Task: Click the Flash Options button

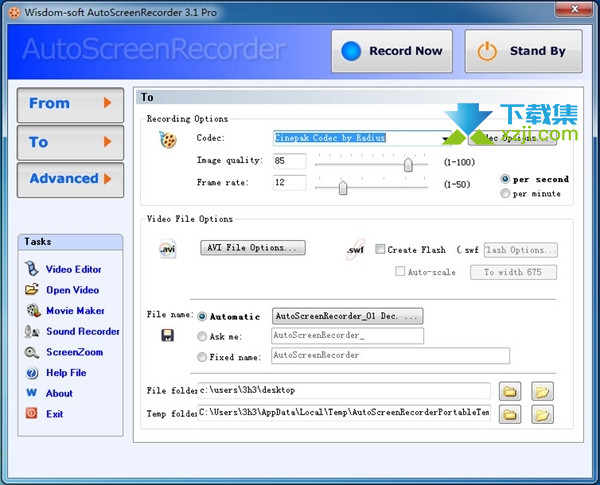Action: [x=520, y=250]
